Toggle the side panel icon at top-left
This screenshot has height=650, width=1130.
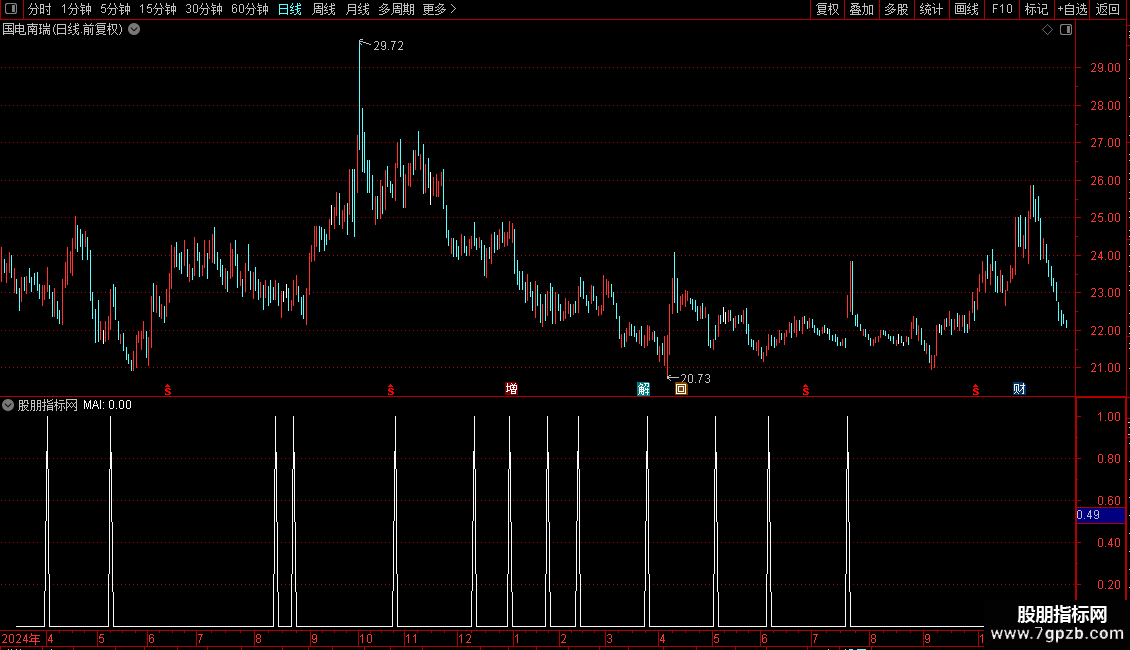(11, 9)
